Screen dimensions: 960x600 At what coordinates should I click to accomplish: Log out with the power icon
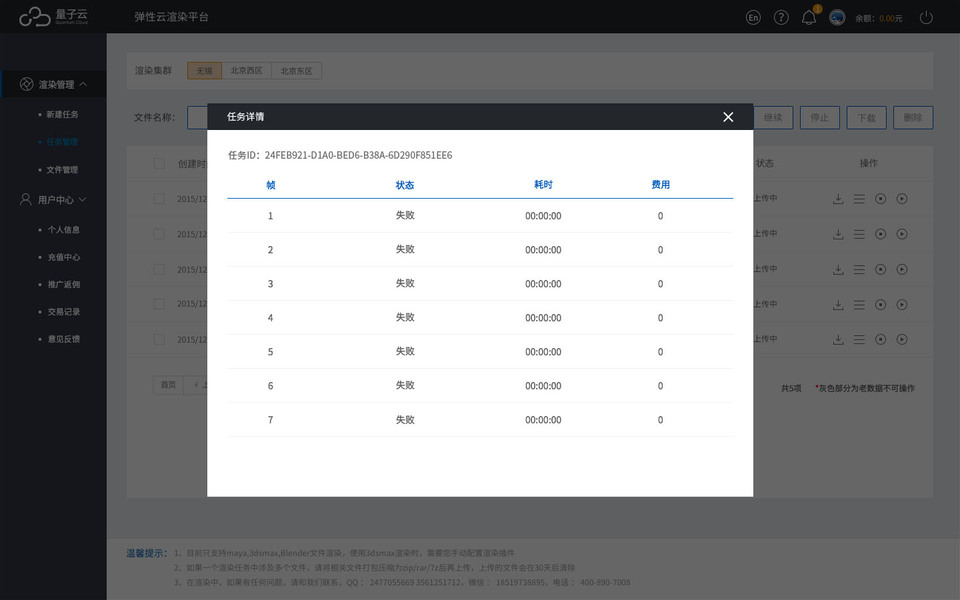coord(926,17)
